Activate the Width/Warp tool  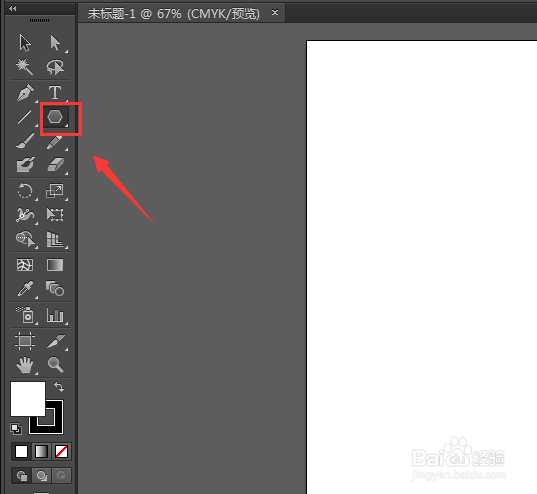(25, 215)
